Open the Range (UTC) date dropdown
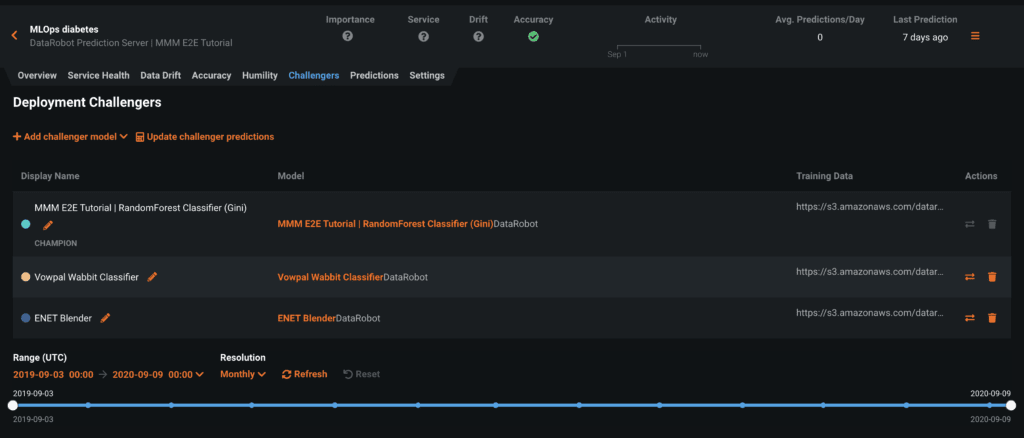 point(108,374)
